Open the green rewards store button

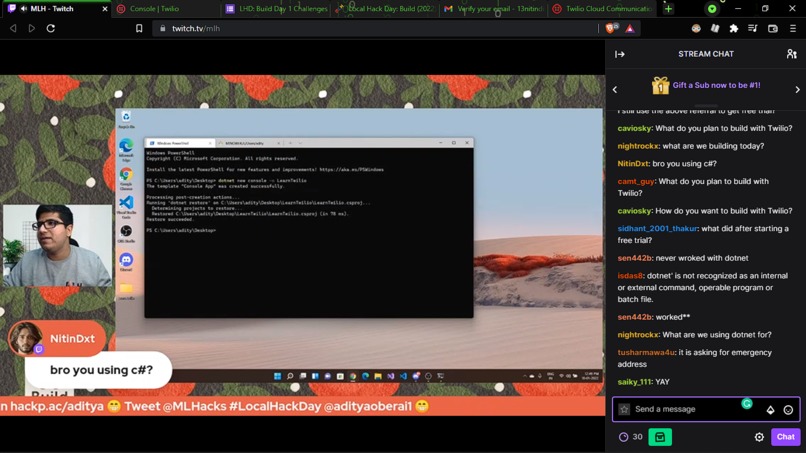(660, 437)
